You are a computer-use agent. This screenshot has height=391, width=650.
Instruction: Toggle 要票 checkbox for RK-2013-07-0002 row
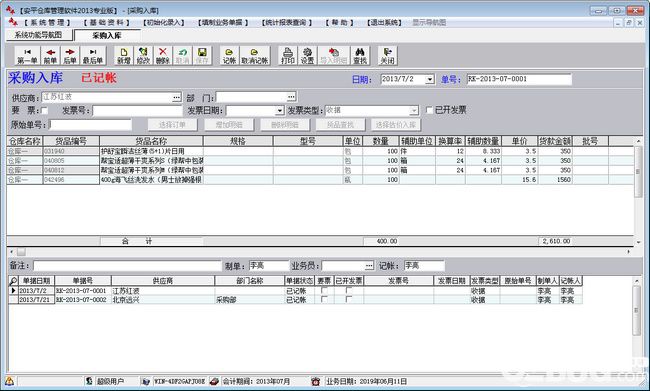324,299
